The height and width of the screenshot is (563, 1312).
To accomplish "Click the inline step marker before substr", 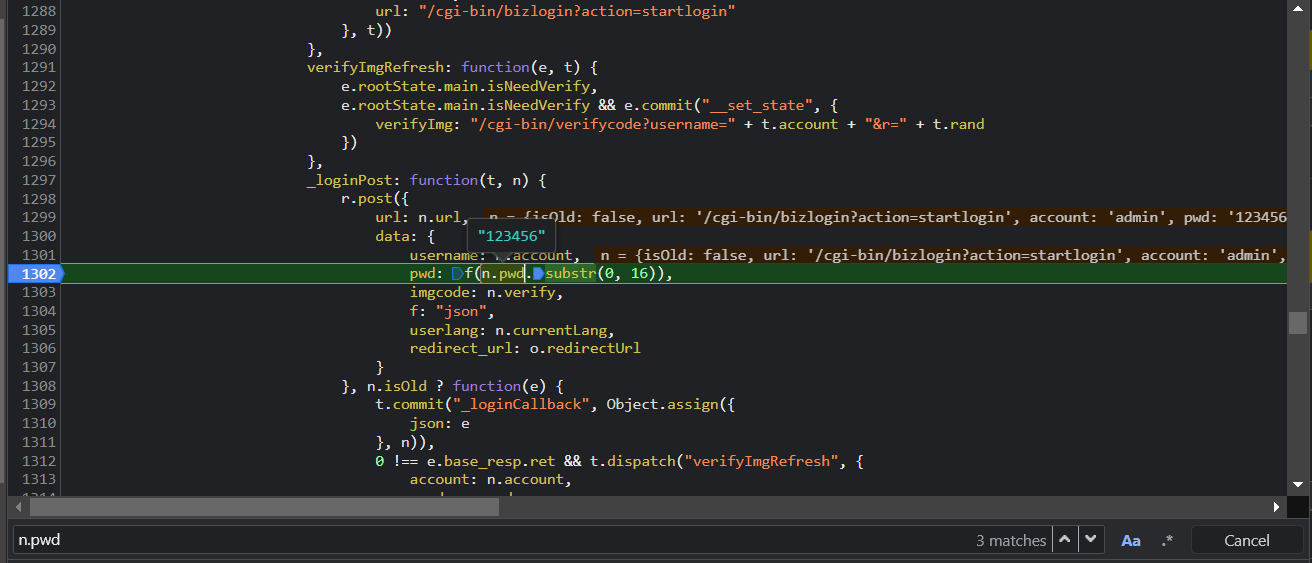I will (x=538, y=273).
